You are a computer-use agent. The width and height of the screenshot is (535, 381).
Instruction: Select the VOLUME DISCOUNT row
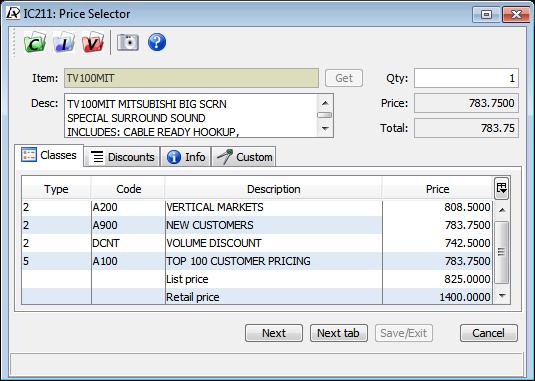257,243
